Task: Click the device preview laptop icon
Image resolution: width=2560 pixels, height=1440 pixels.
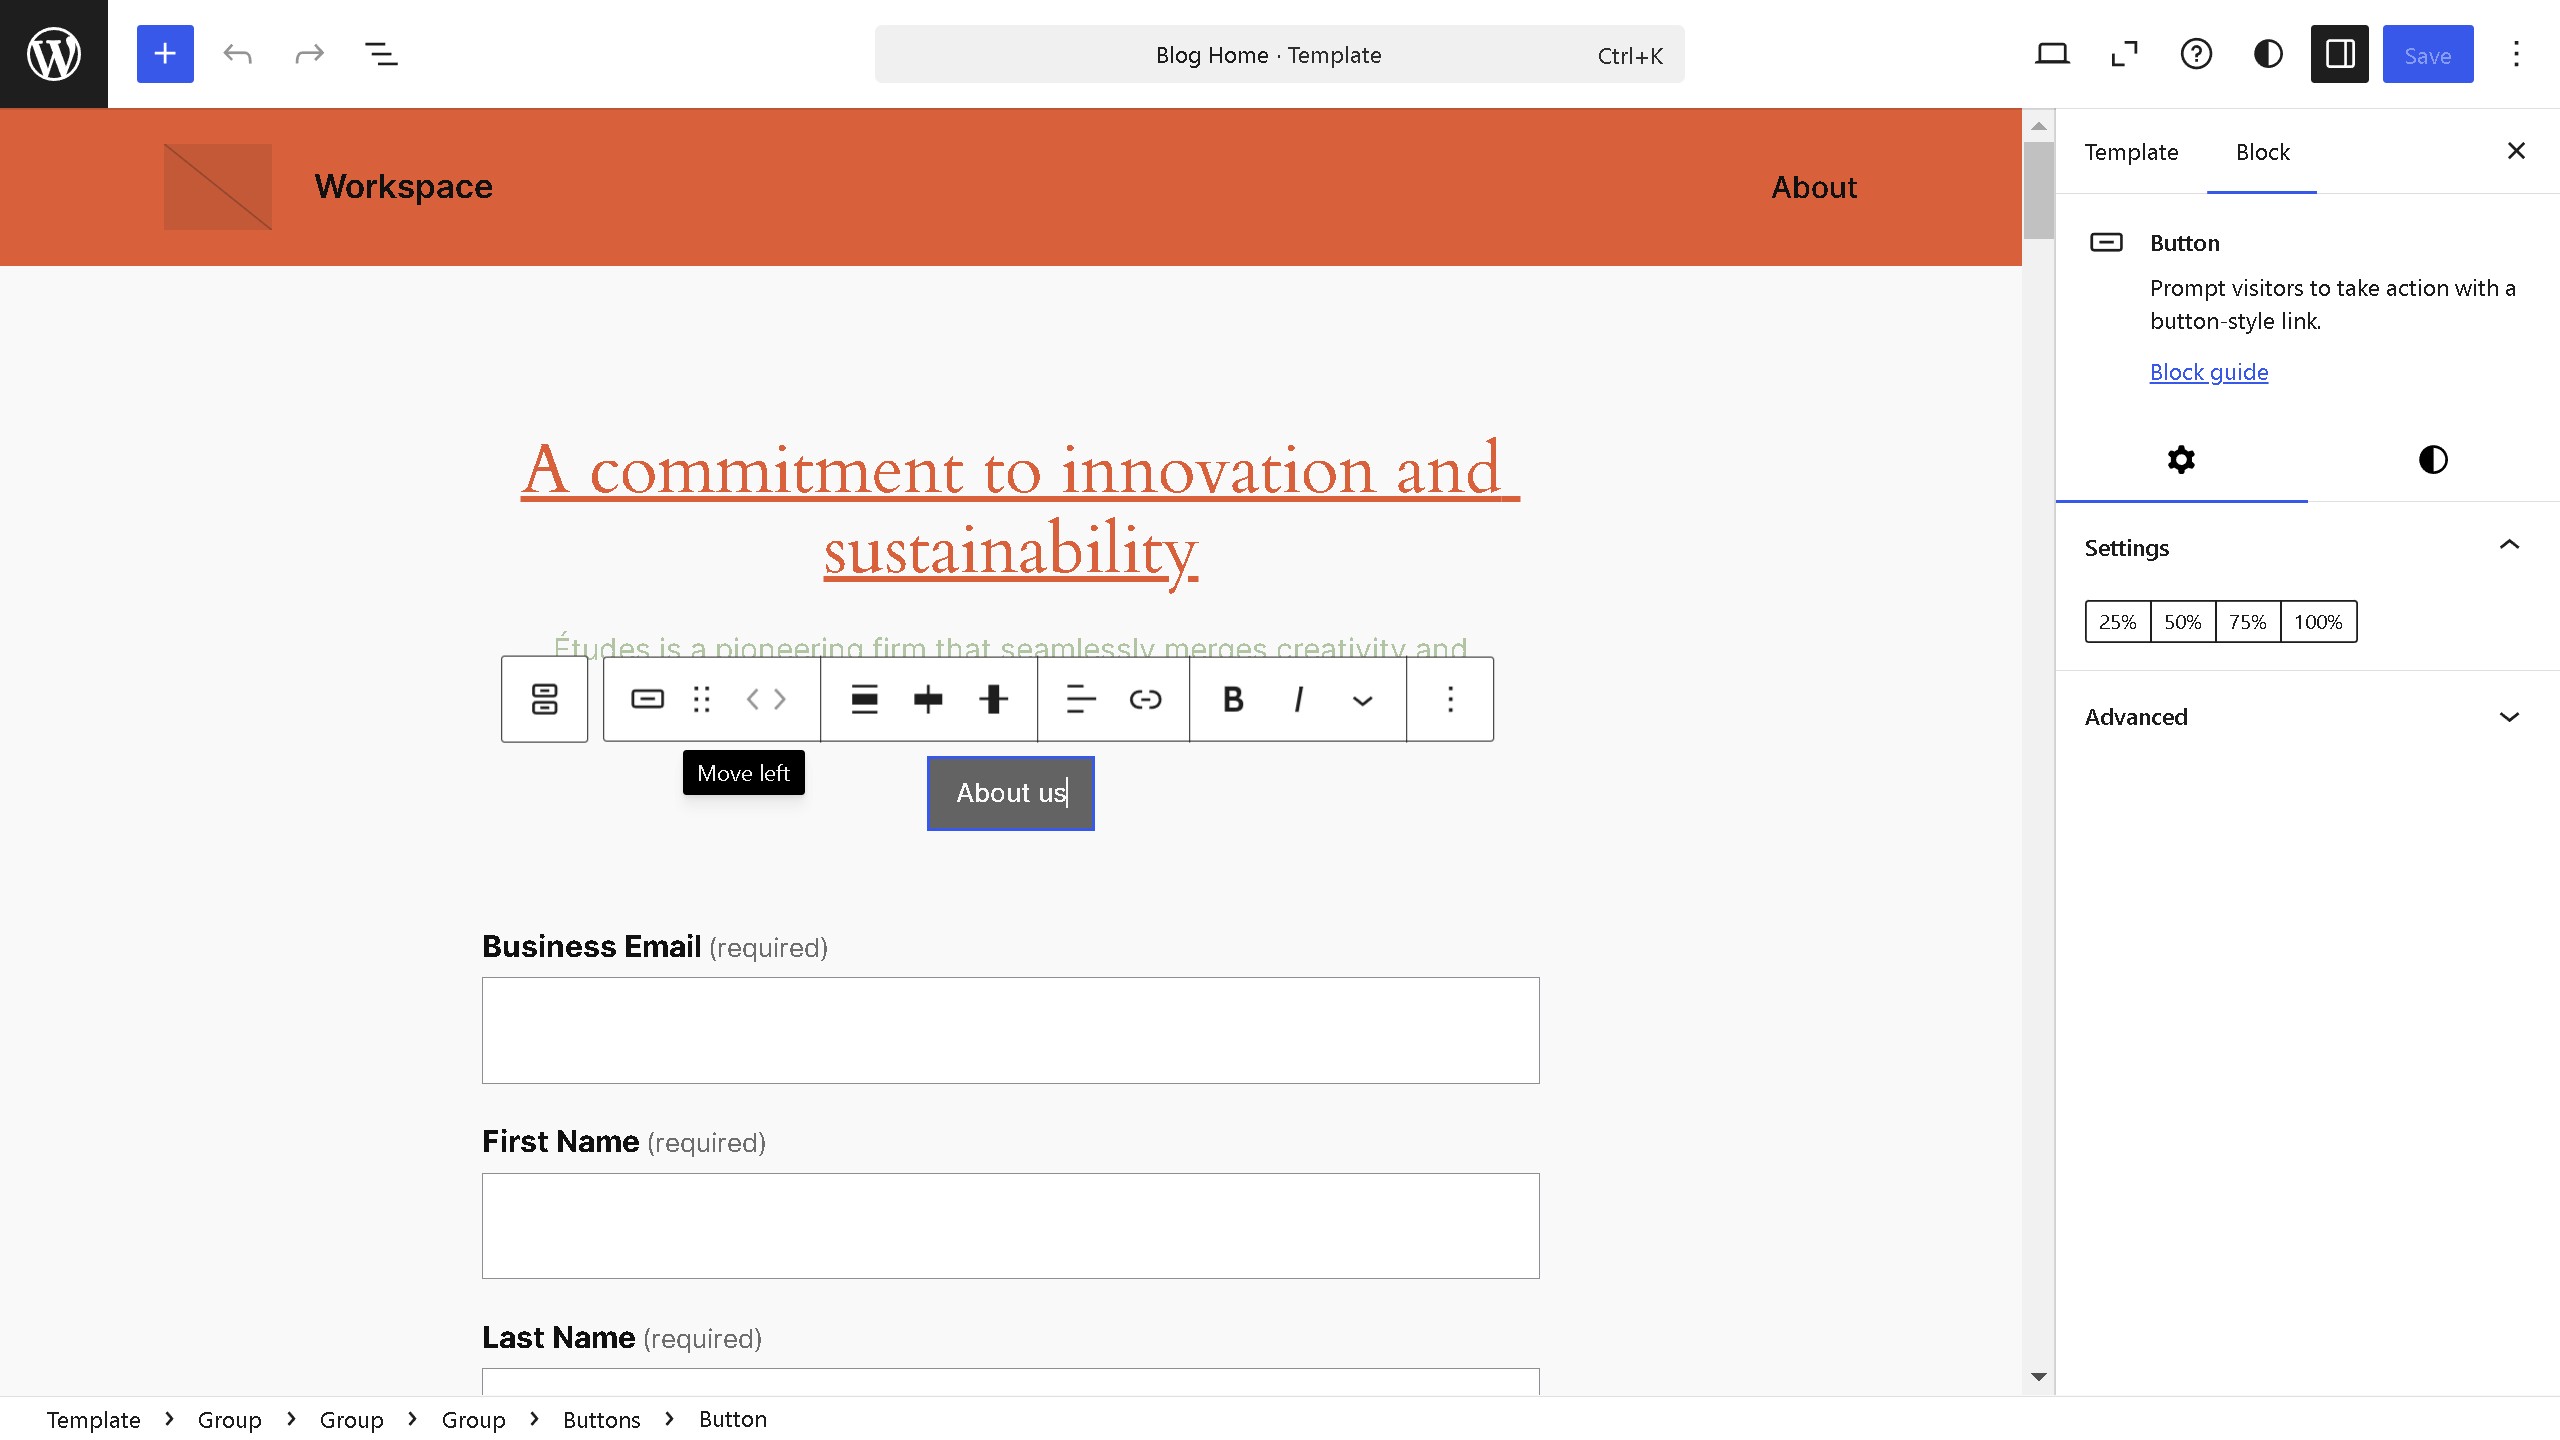Action: 2052,54
